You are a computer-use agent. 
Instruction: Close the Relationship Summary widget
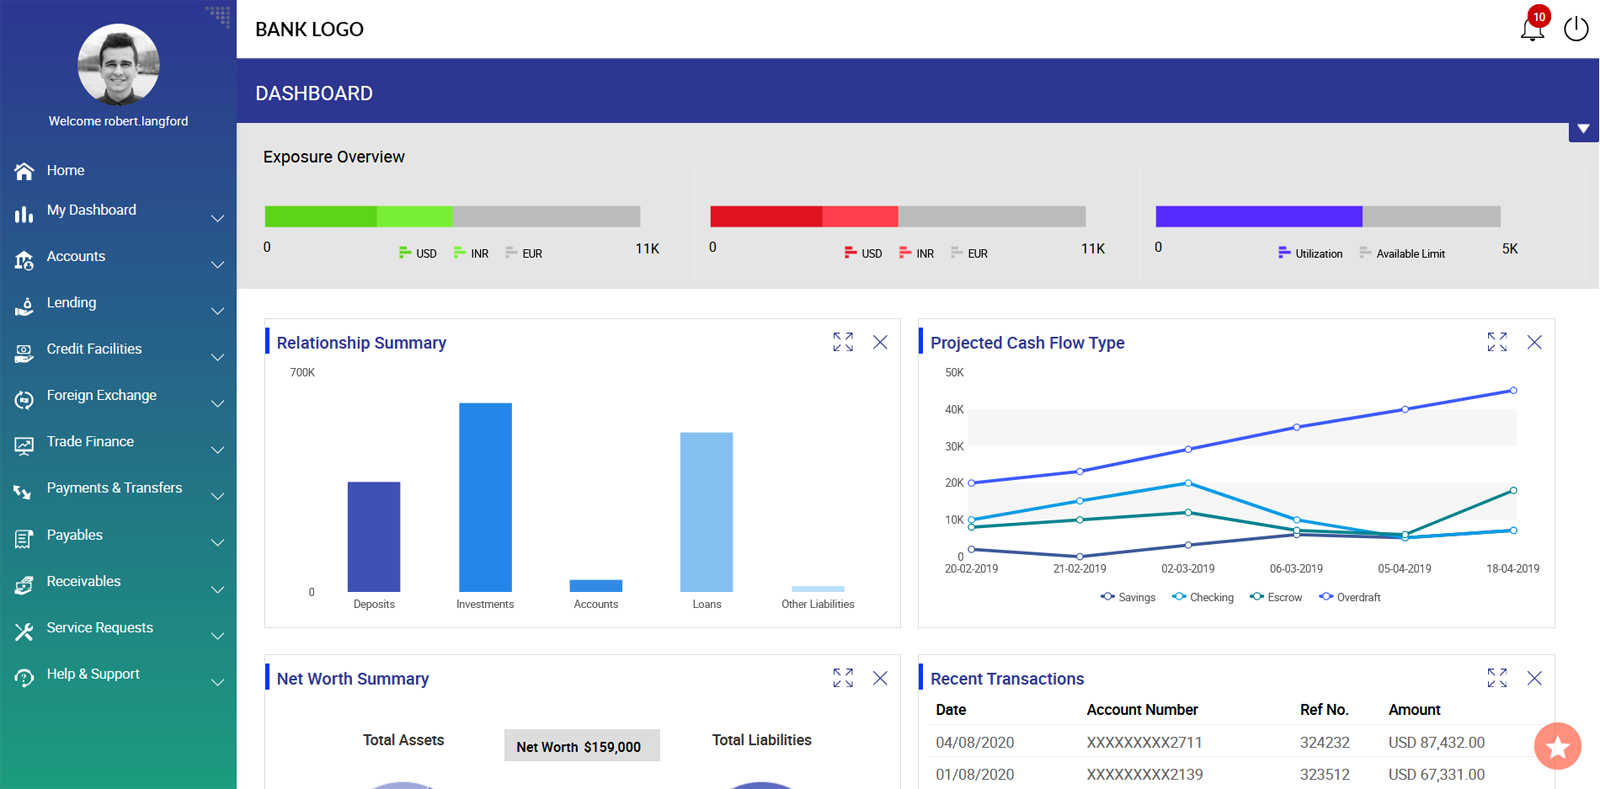(x=880, y=342)
